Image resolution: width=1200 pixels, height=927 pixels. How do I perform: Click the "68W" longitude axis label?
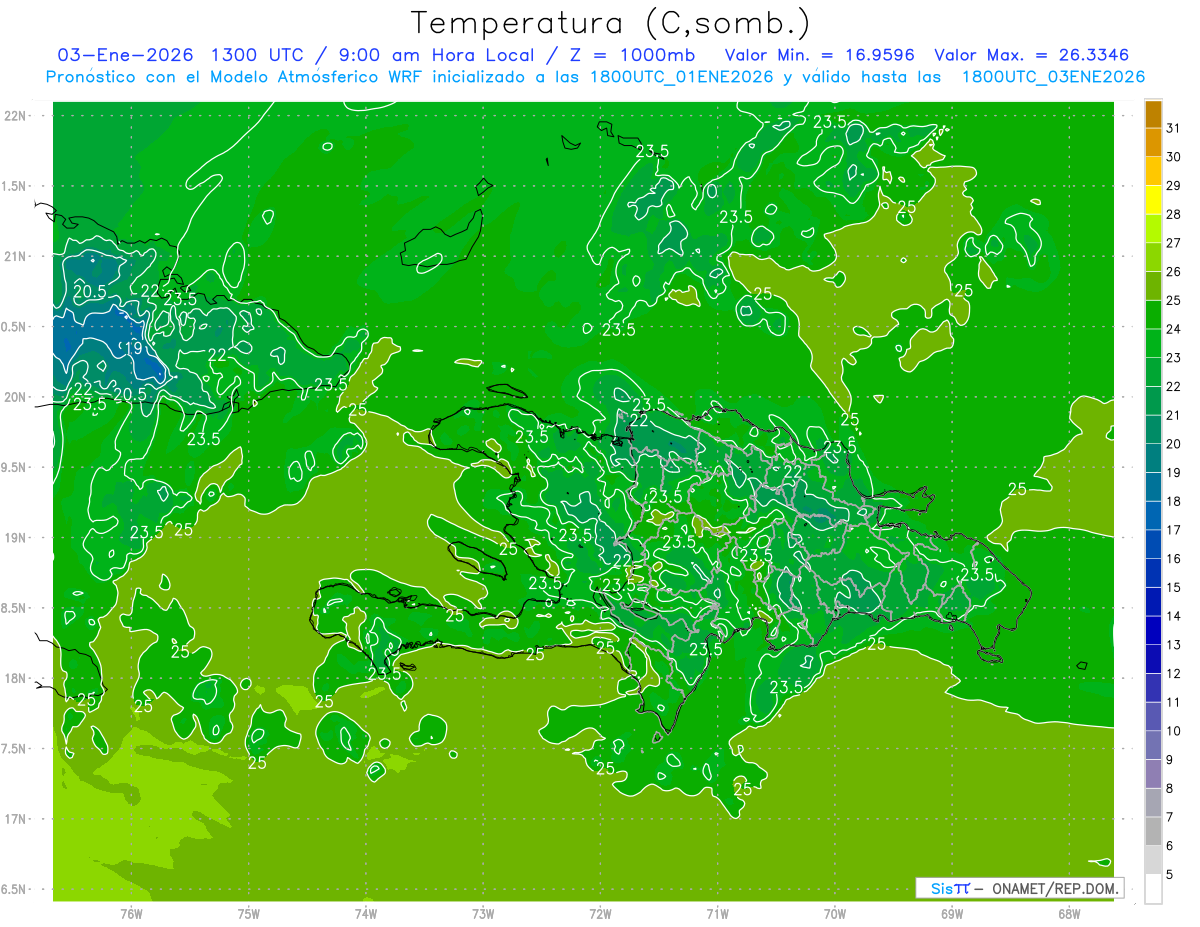click(1068, 914)
